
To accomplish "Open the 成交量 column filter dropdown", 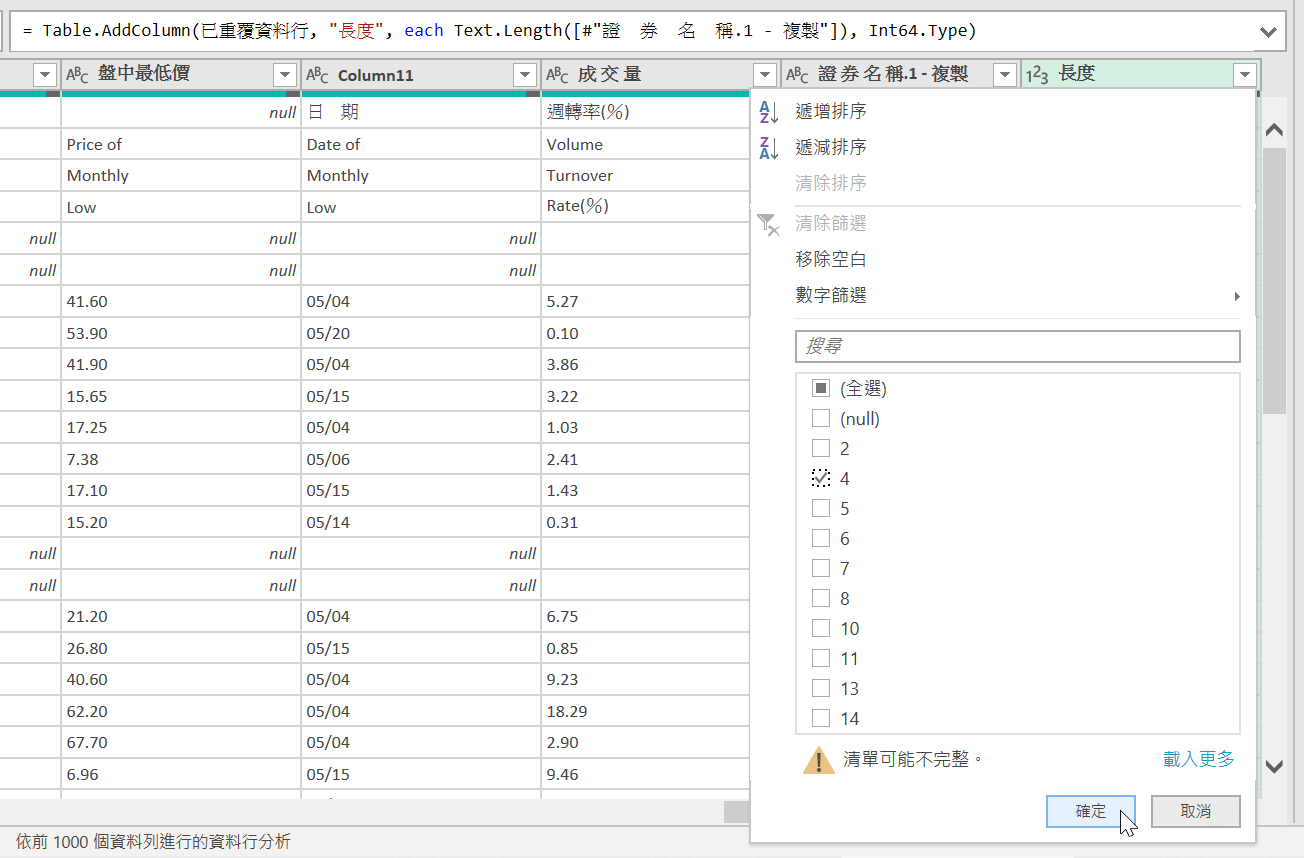I will [x=765, y=74].
